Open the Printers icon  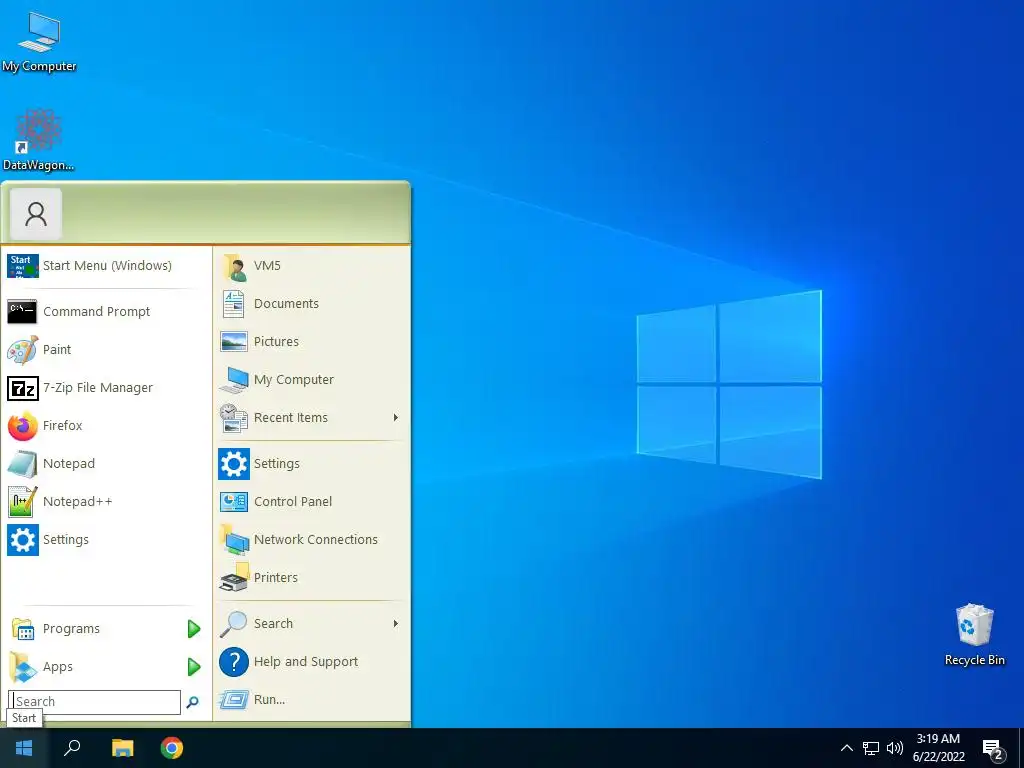pyautogui.click(x=234, y=577)
